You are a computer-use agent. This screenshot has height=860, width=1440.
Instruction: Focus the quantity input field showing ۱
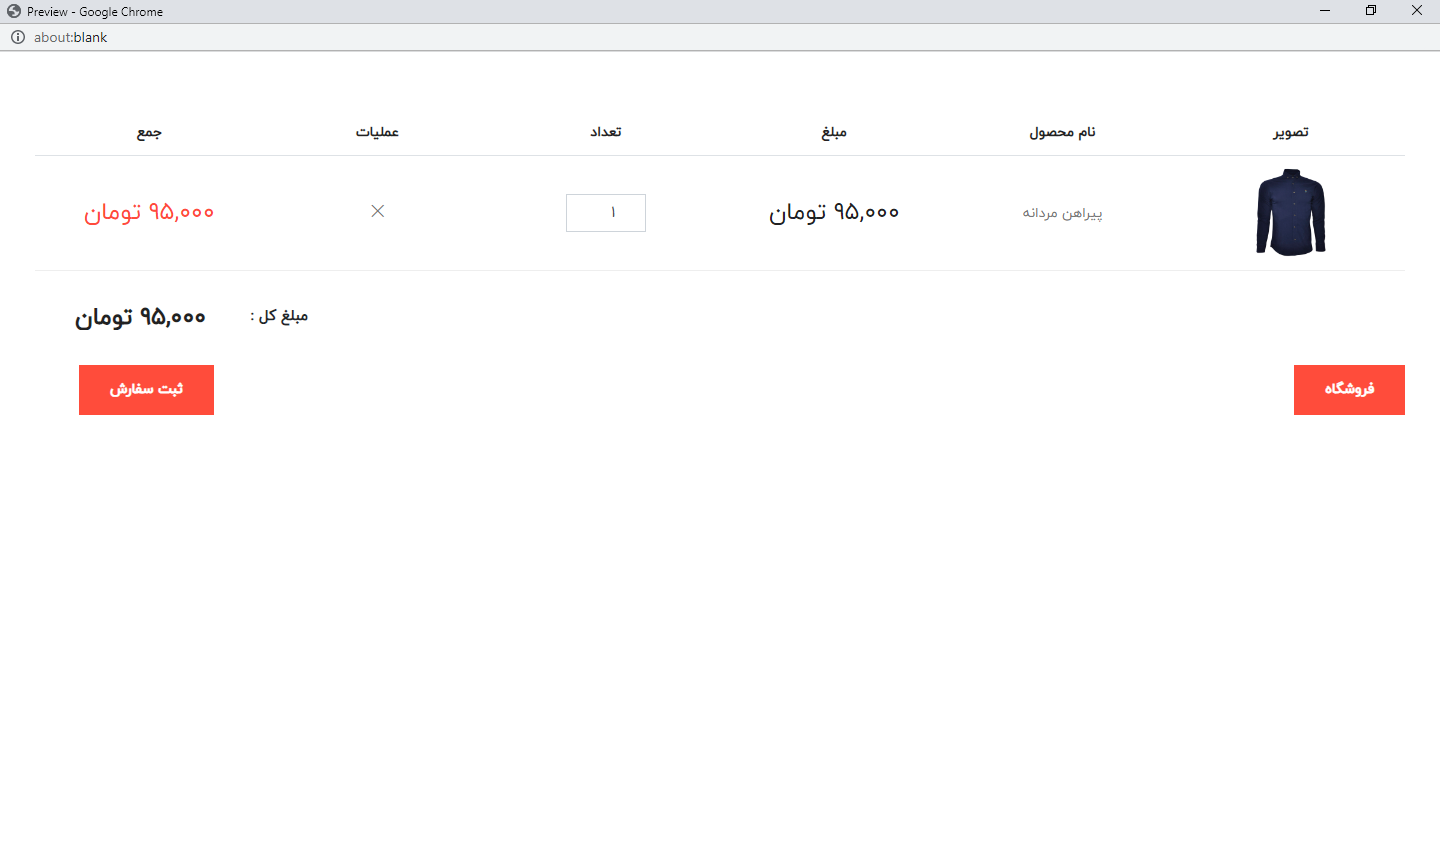[x=606, y=213]
